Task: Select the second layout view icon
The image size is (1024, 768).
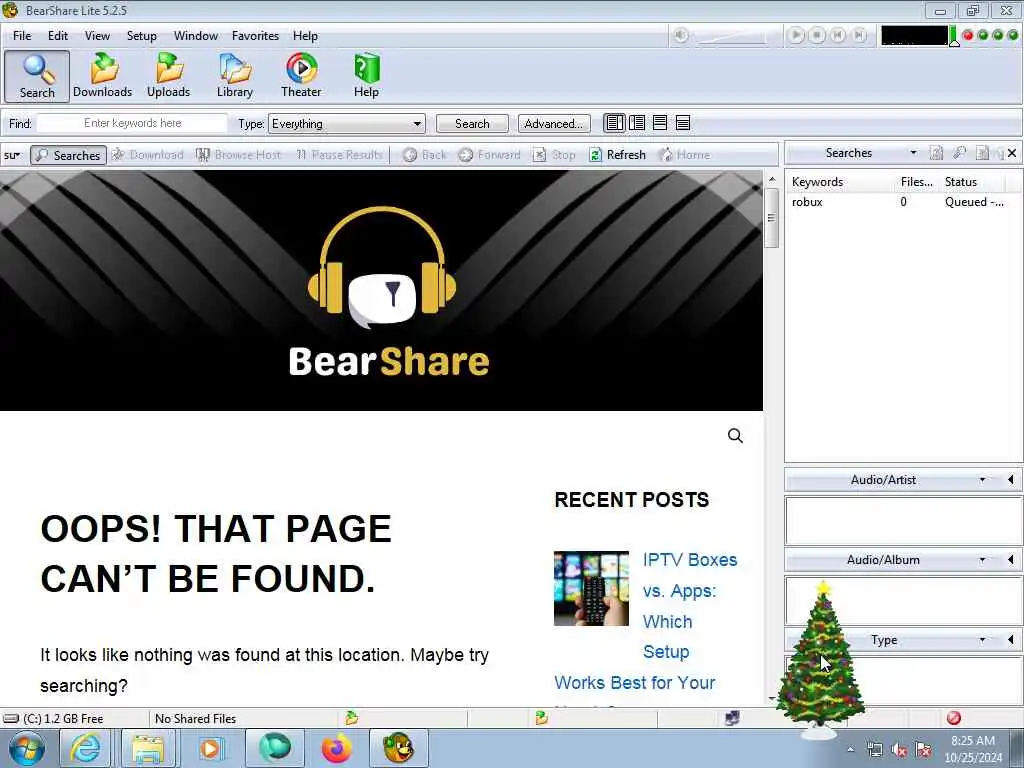Action: pyautogui.click(x=637, y=123)
